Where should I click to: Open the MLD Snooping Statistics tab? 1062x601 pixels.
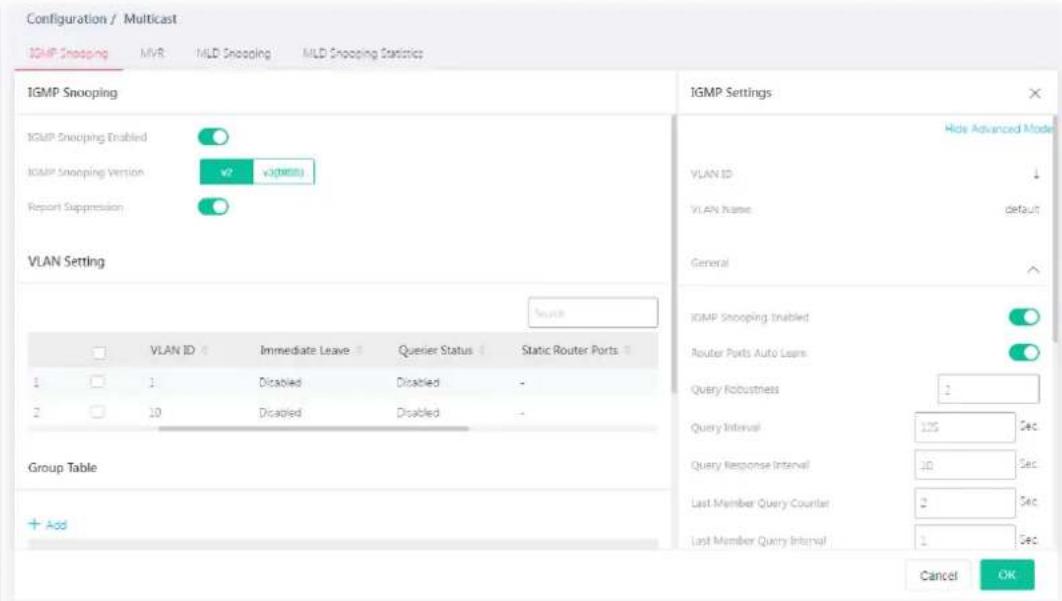362,53
